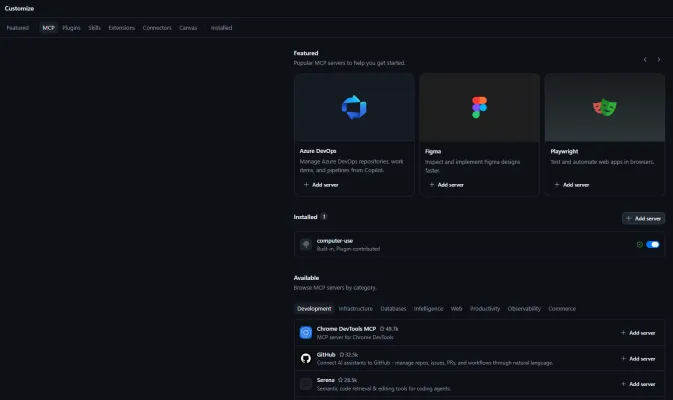Add the GitHub server
Screen dimensions: 673x400
coord(638,358)
